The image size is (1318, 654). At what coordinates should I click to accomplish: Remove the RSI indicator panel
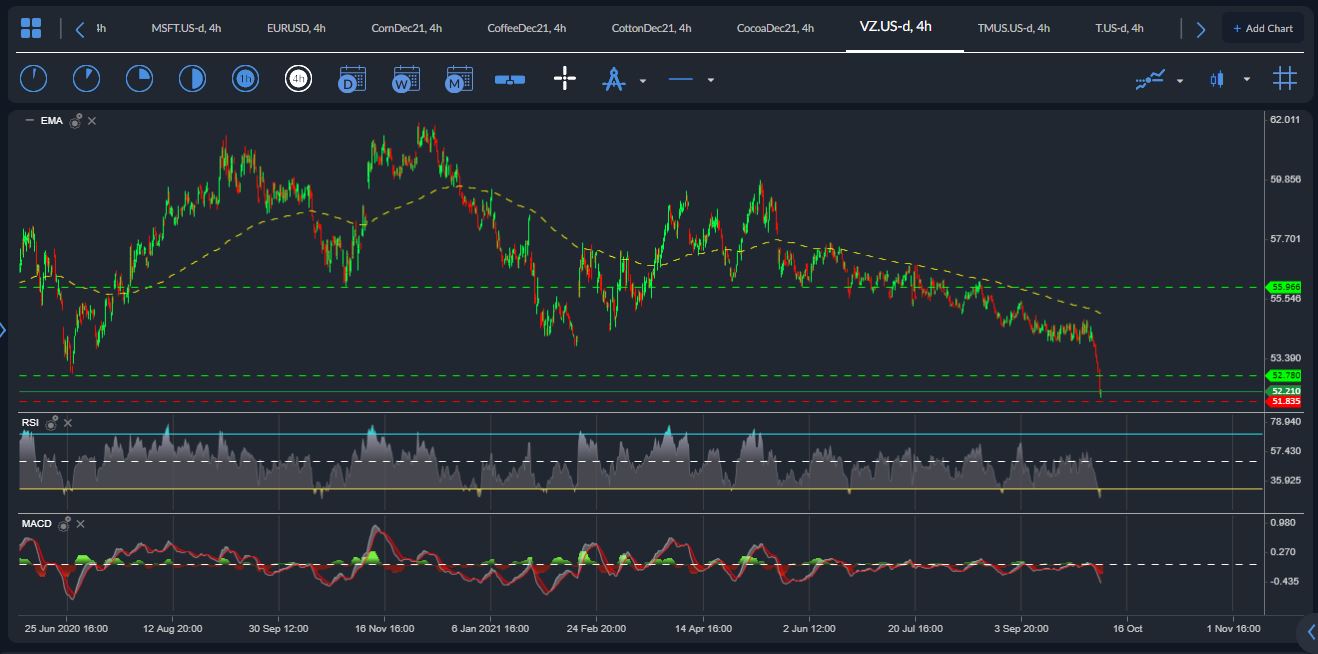pos(68,423)
